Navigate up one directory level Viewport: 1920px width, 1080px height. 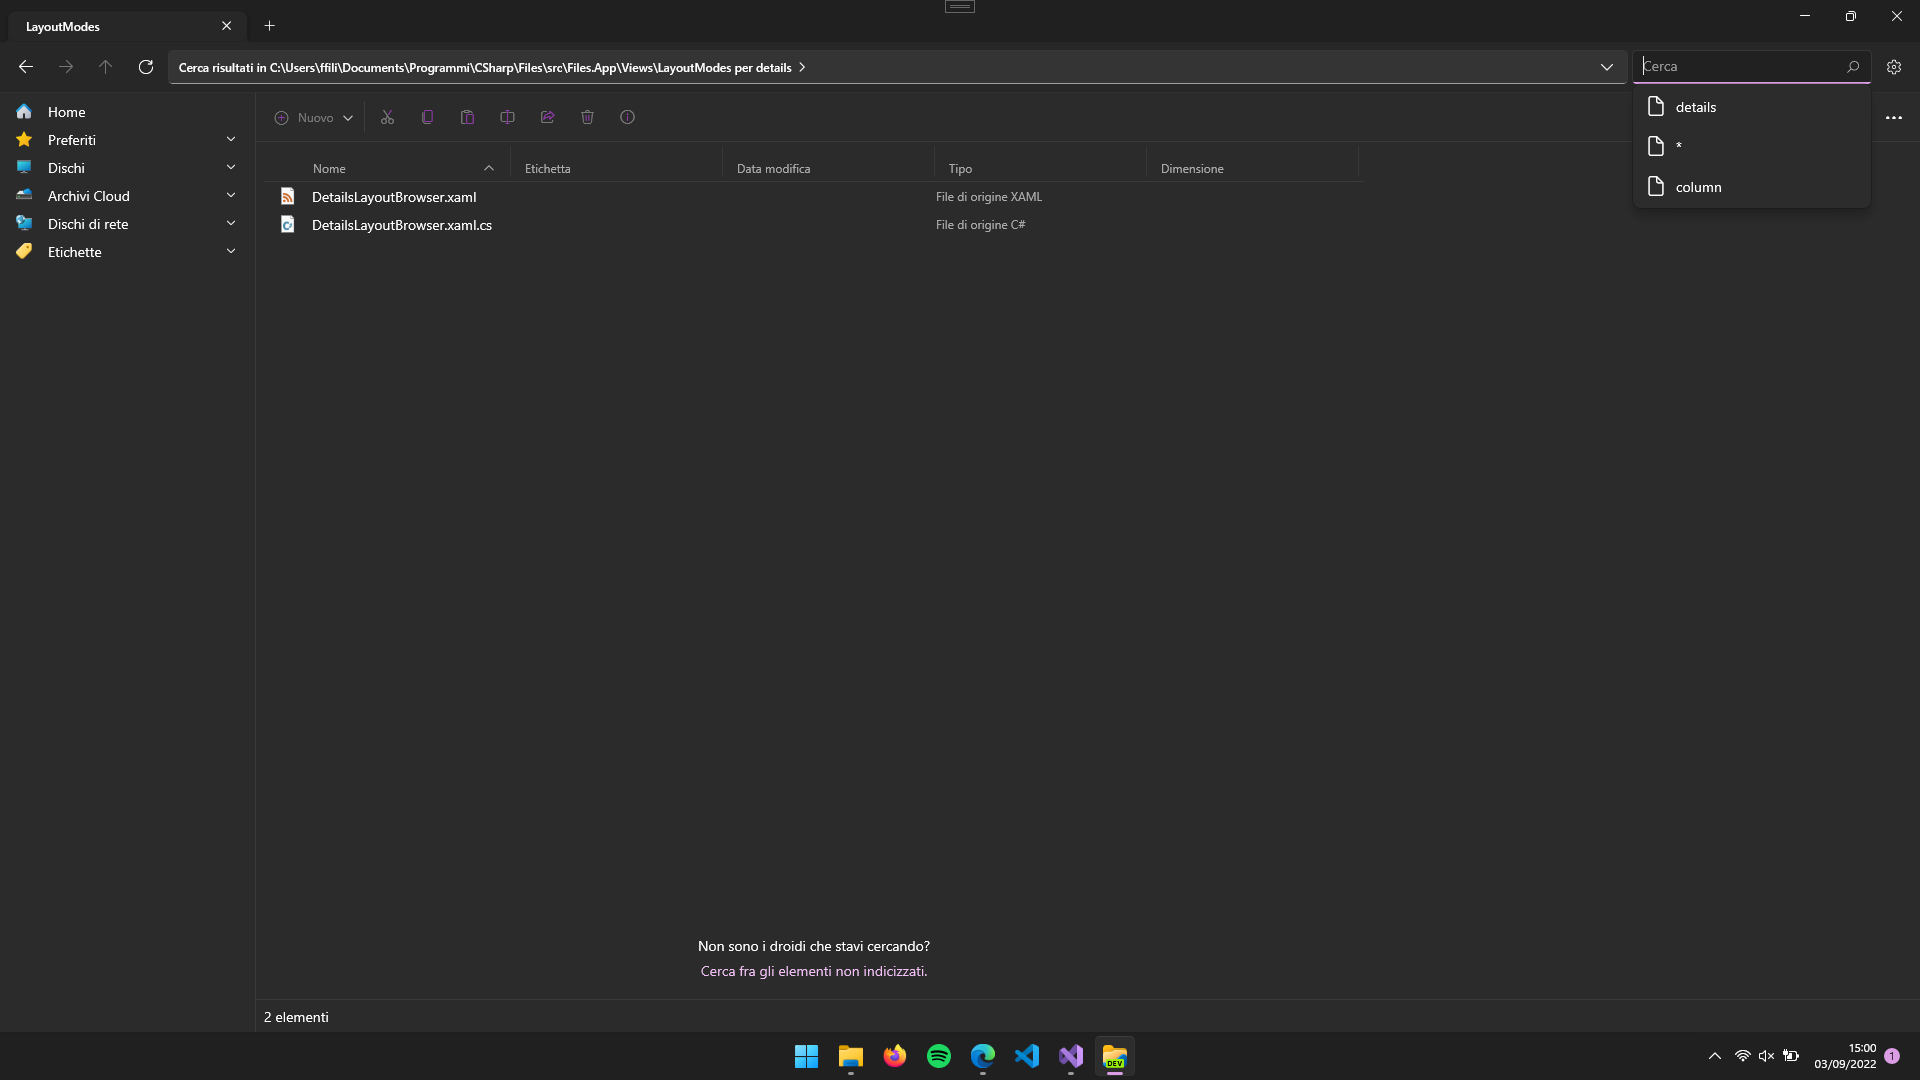(106, 67)
